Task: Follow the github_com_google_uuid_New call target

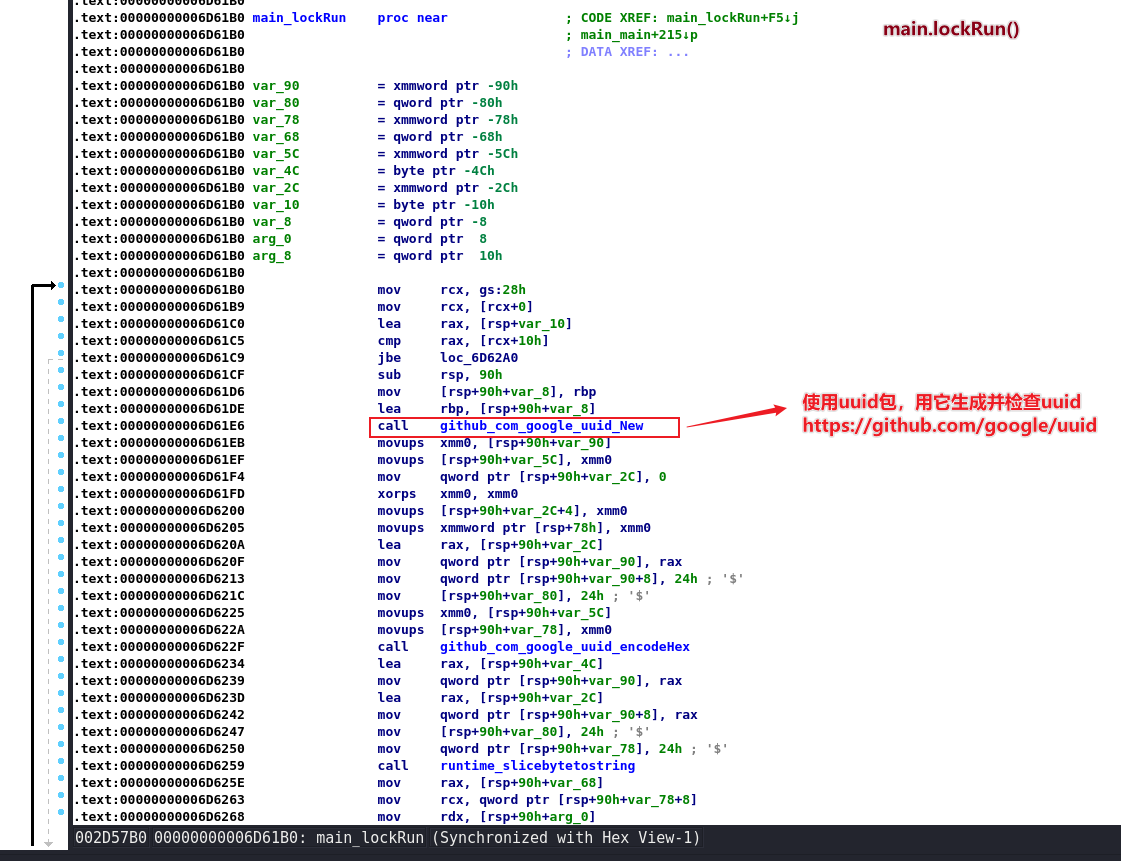Action: point(541,426)
